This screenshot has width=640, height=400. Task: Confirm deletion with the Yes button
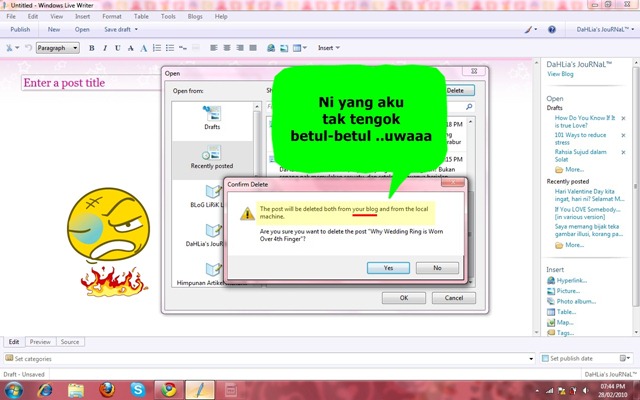click(388, 268)
